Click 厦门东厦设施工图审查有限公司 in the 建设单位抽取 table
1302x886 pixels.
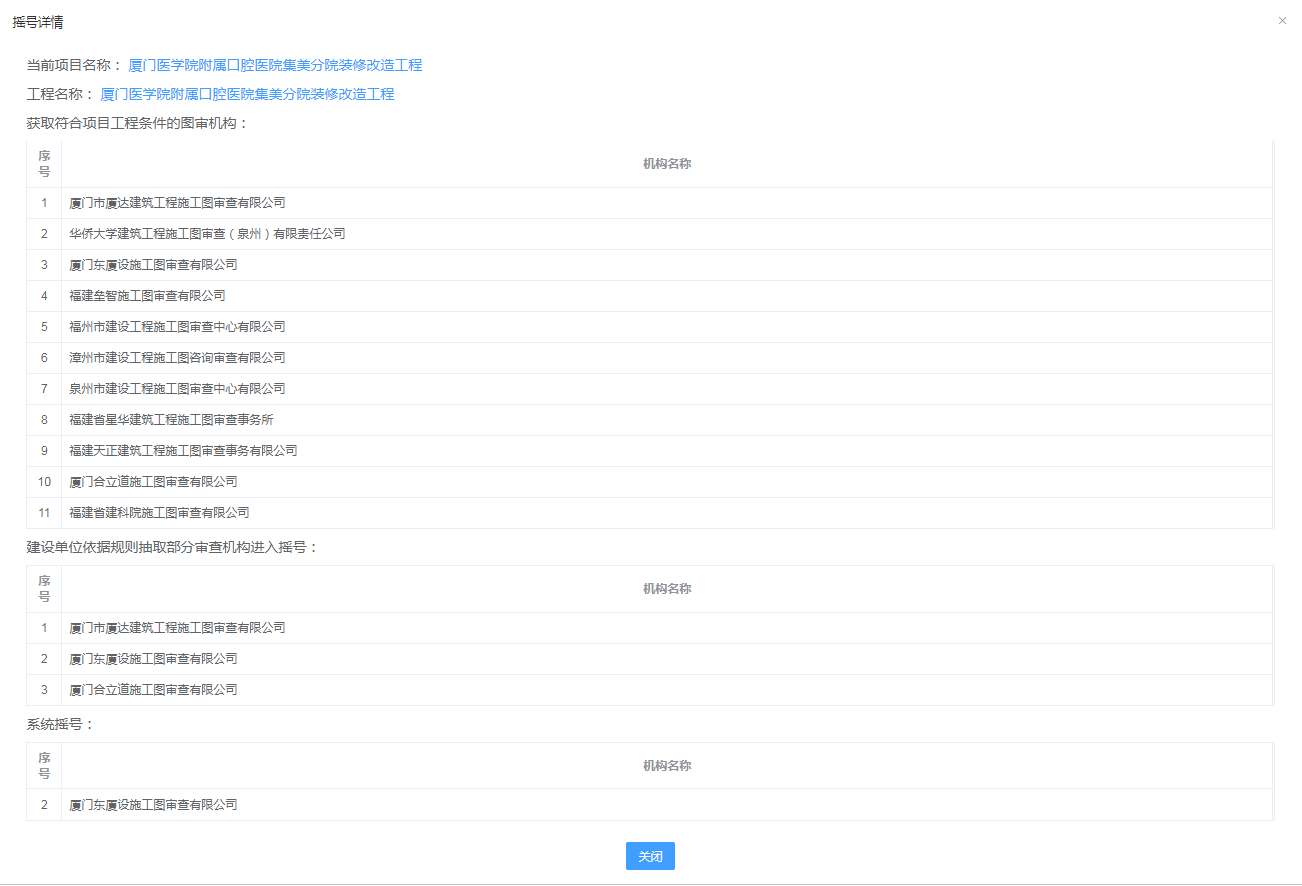click(x=153, y=659)
